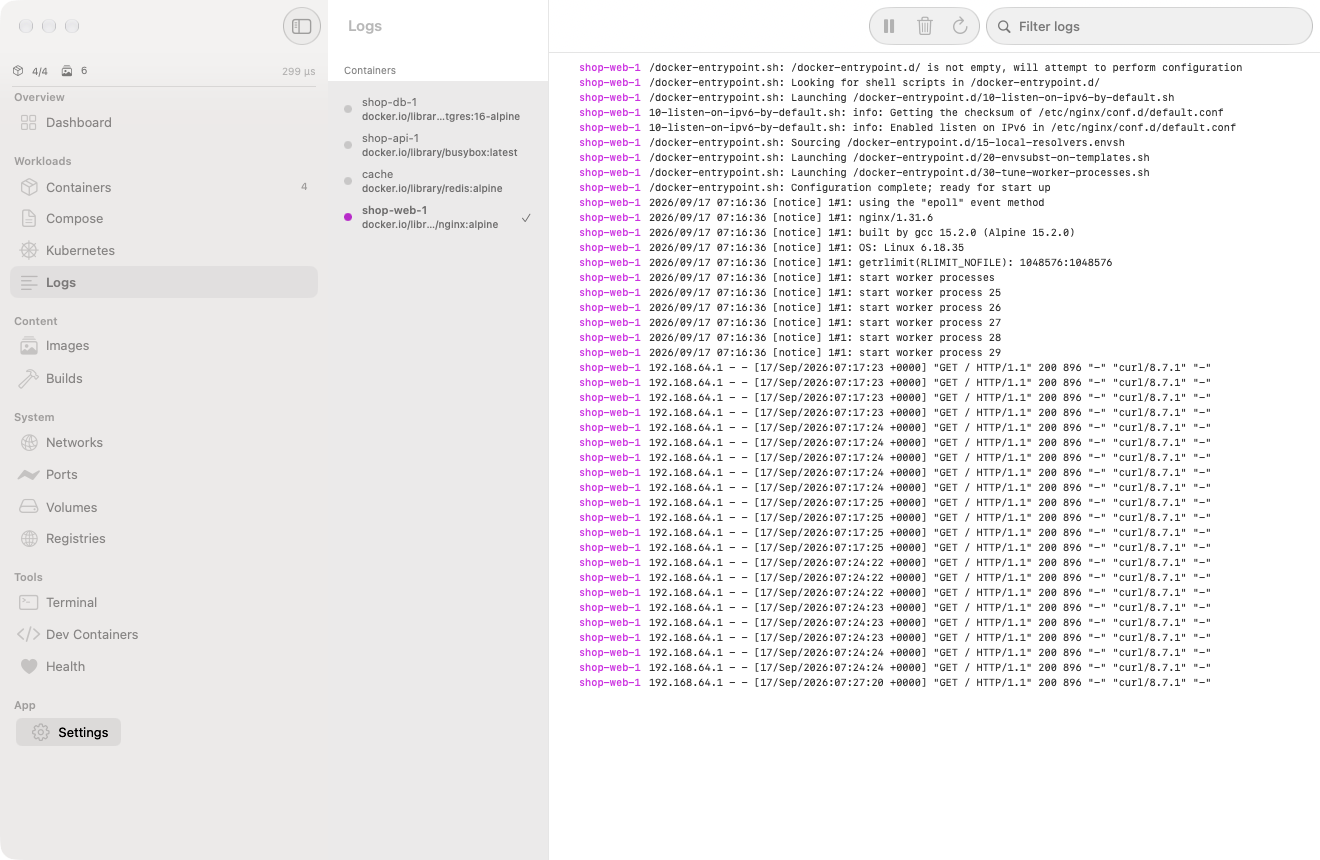The image size is (1320, 860).
Task: Click the Dashboard grid icon
Action: pyautogui.click(x=28, y=123)
